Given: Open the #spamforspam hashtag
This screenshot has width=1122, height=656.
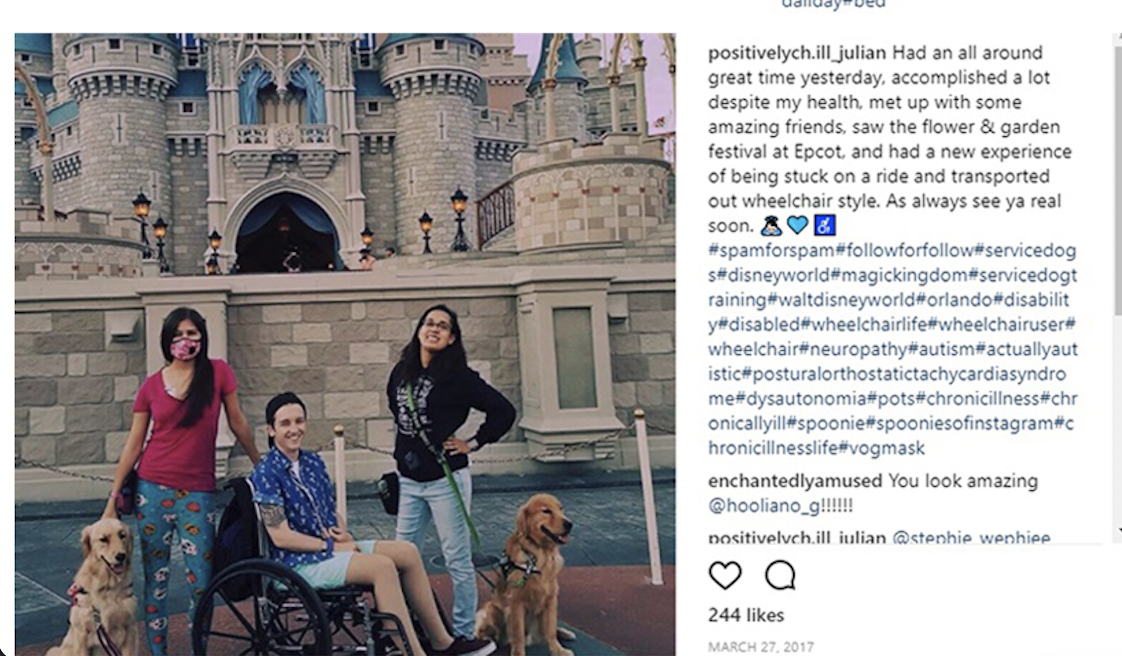Looking at the screenshot, I should click(x=771, y=250).
